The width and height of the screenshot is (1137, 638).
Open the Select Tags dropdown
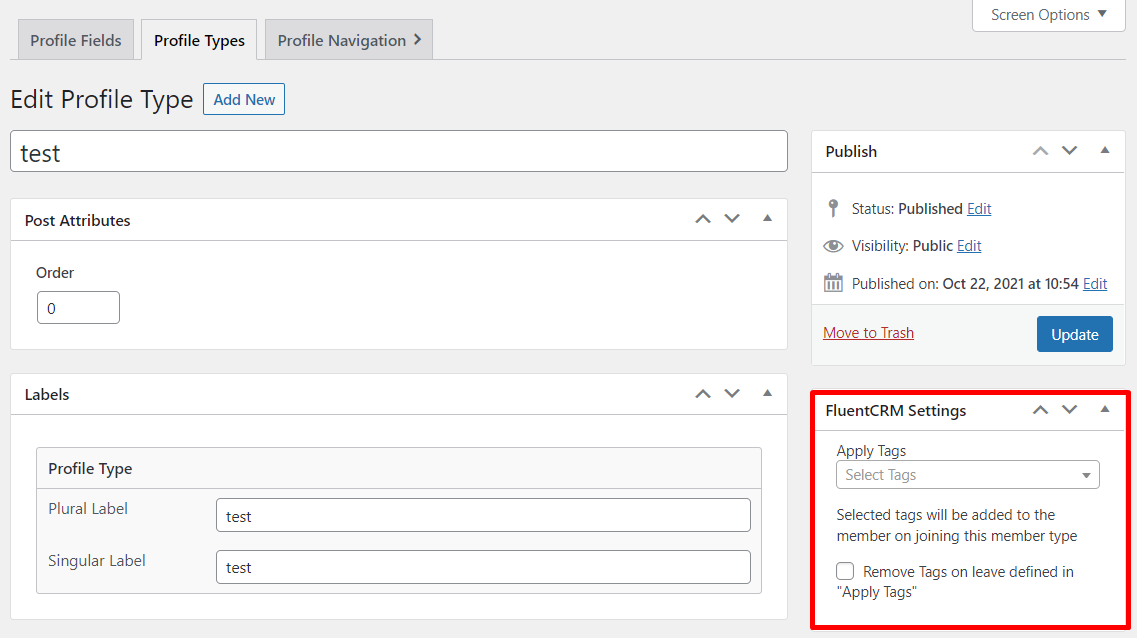point(967,475)
